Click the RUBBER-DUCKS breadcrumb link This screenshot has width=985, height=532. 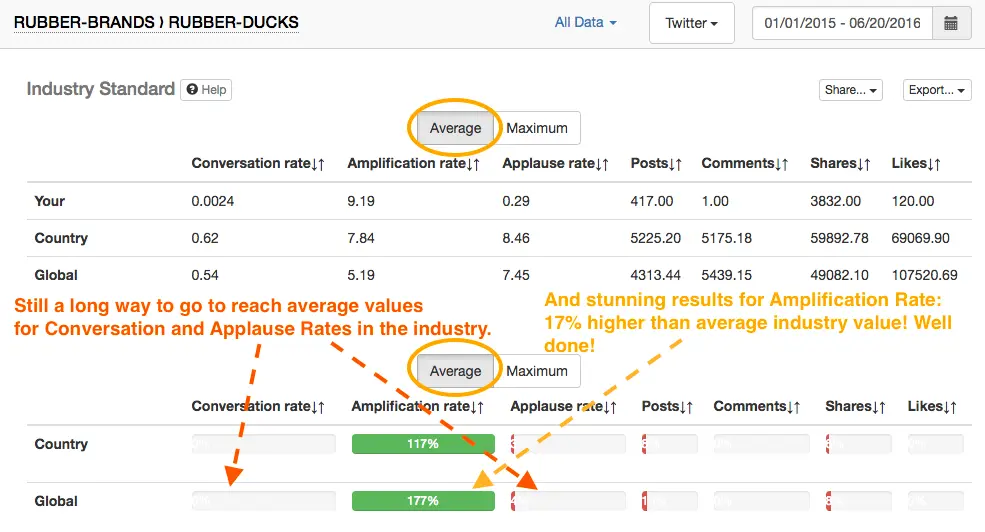click(236, 22)
